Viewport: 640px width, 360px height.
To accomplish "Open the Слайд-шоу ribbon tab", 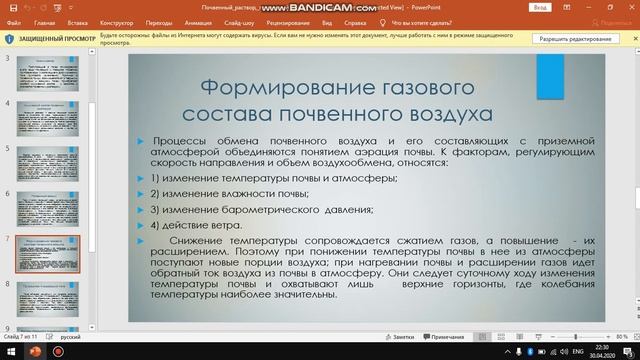I will pos(239,23).
